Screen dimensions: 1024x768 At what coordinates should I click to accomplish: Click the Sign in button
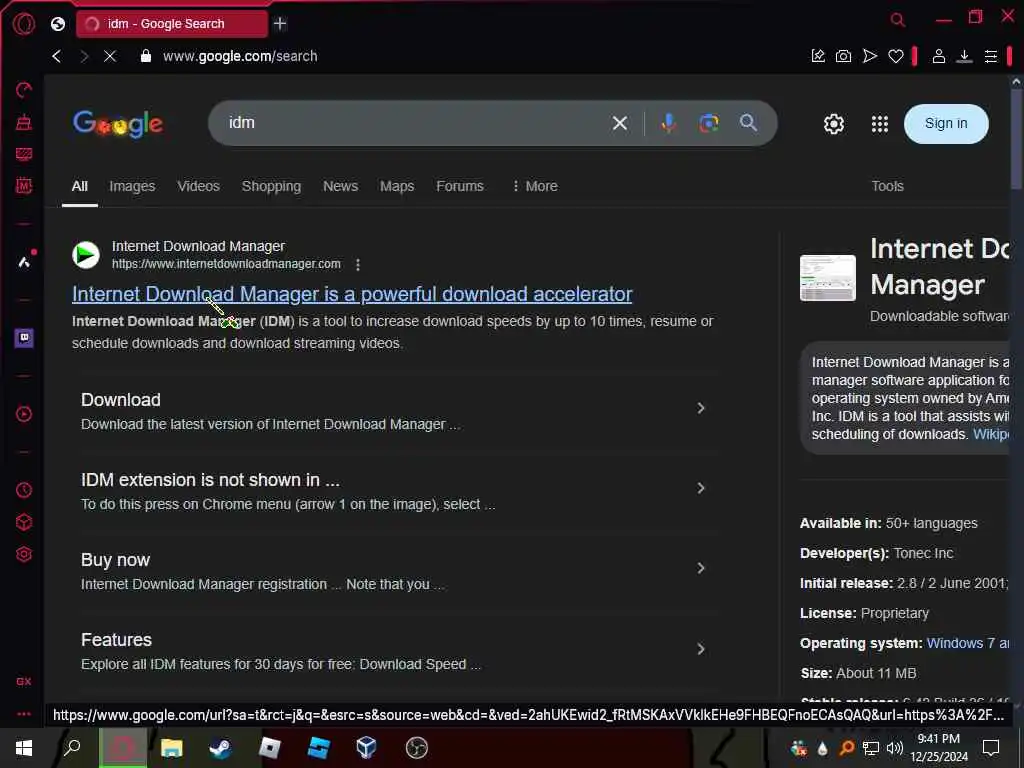click(x=946, y=123)
